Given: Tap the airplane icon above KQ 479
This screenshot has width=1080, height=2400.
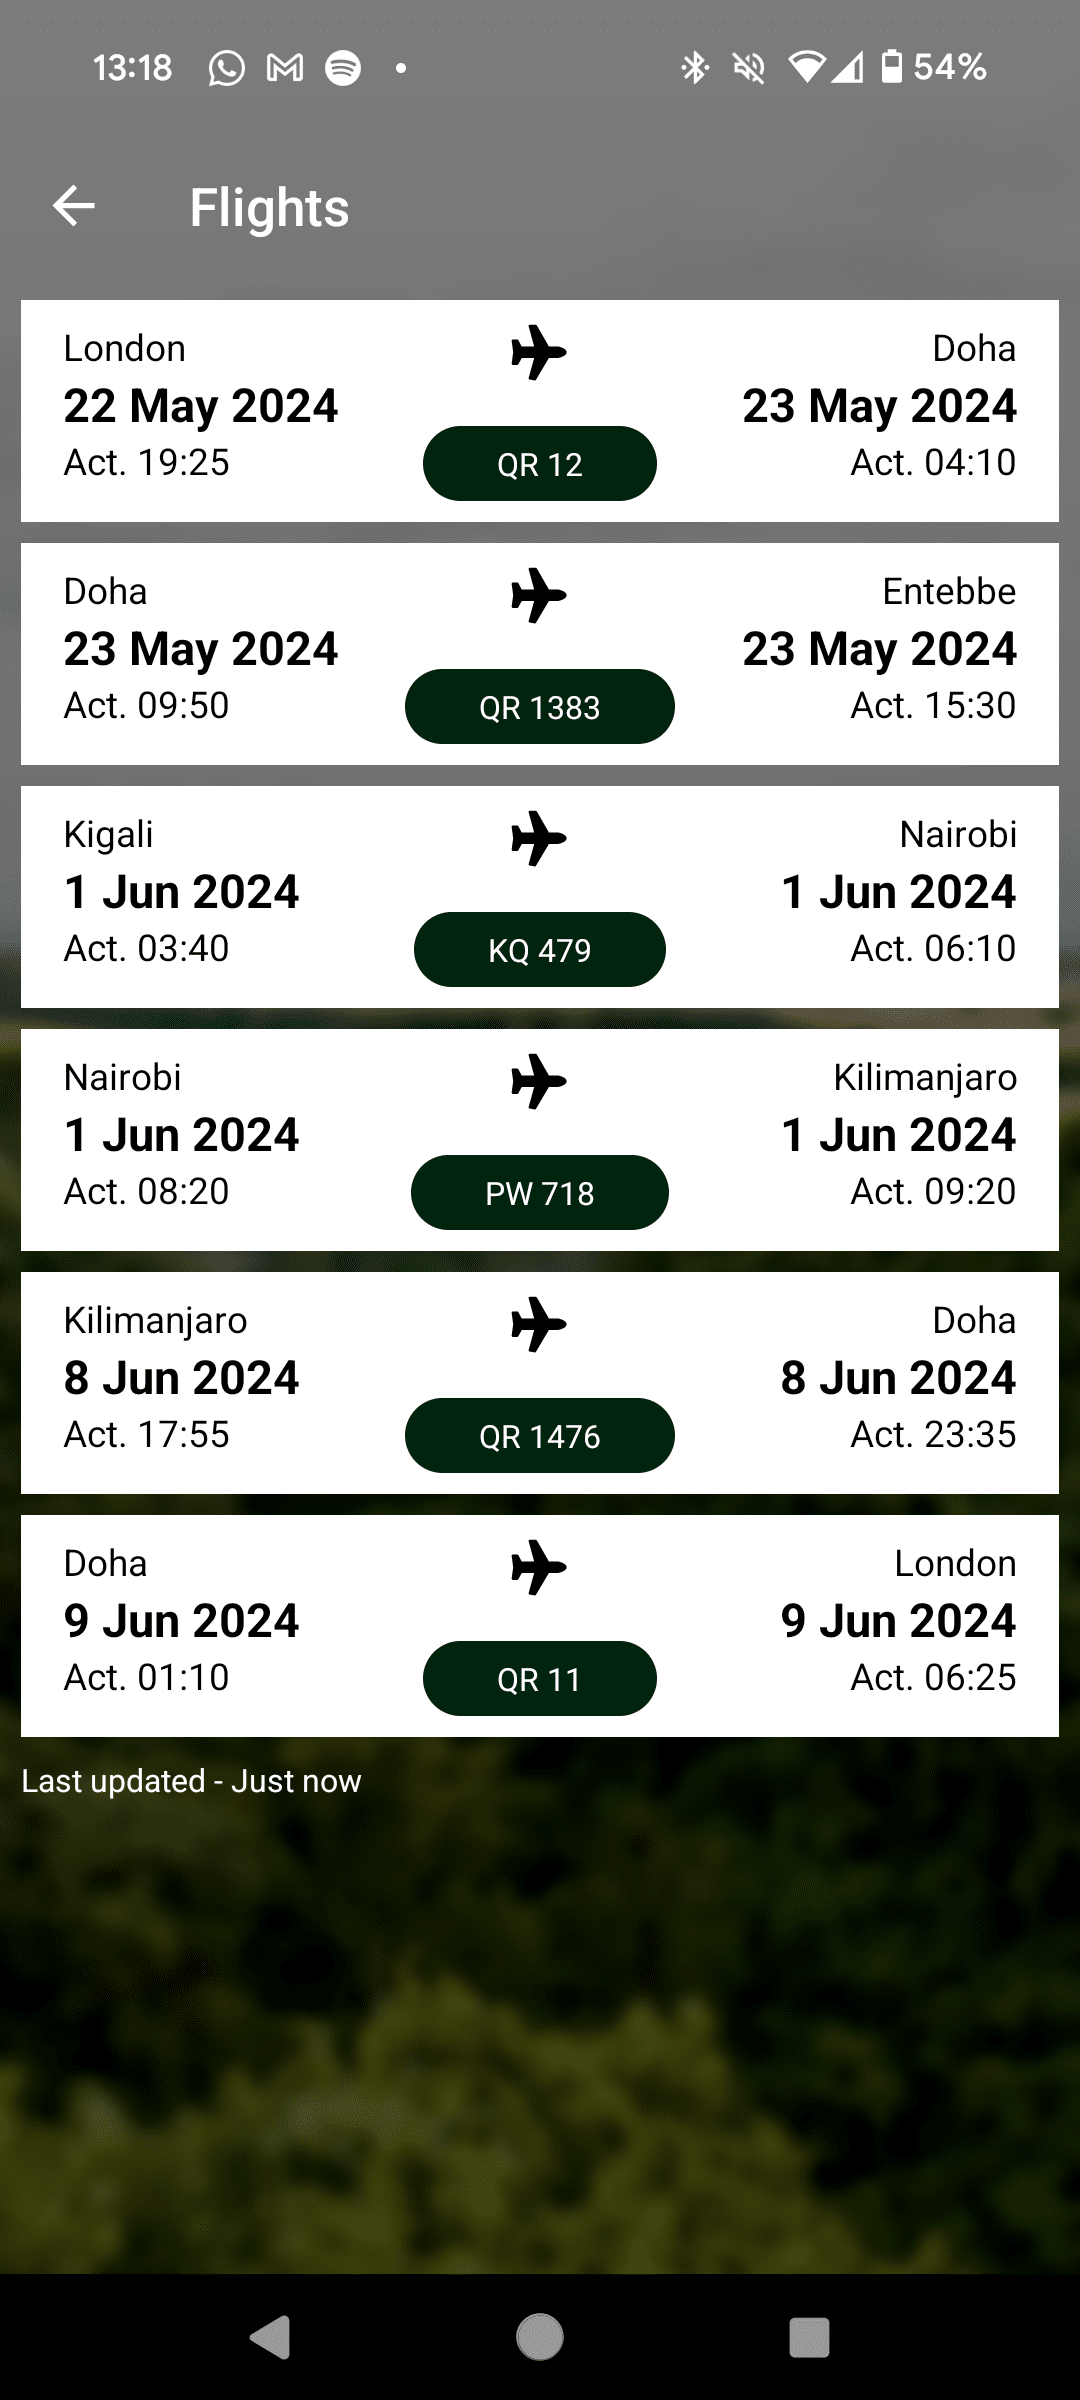Looking at the screenshot, I should coord(539,838).
